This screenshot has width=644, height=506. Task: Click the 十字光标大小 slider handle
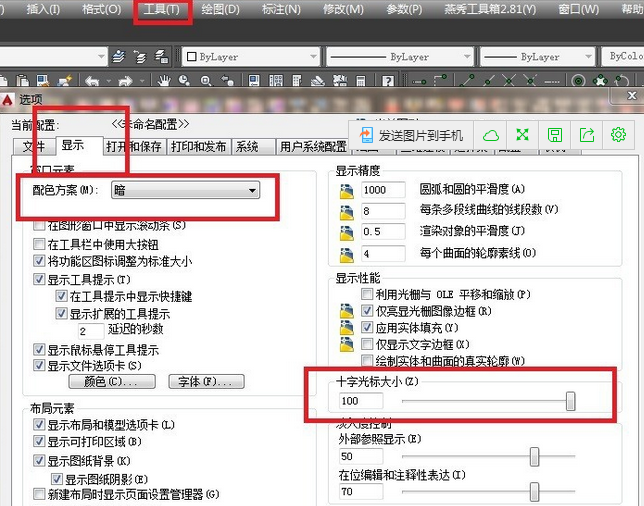tap(571, 401)
